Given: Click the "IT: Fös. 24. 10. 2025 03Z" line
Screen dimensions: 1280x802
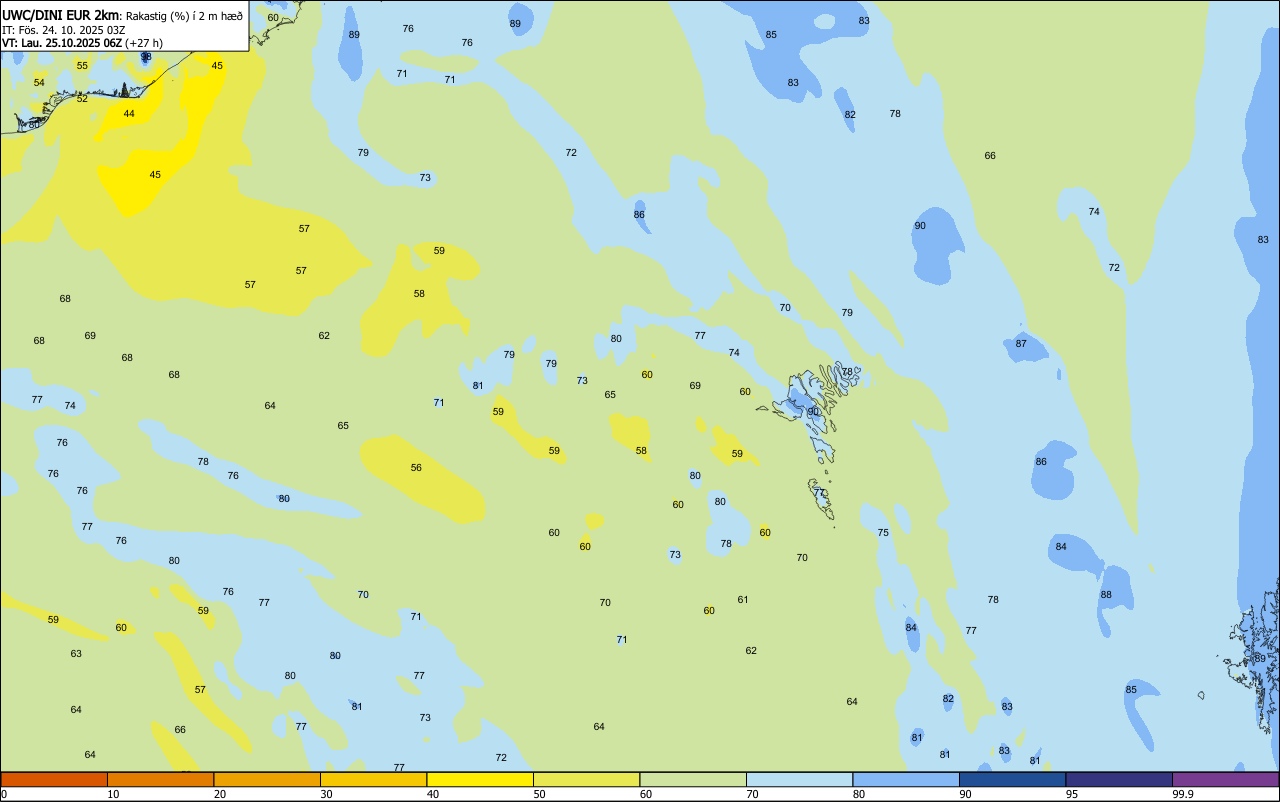Looking at the screenshot, I should (64, 30).
